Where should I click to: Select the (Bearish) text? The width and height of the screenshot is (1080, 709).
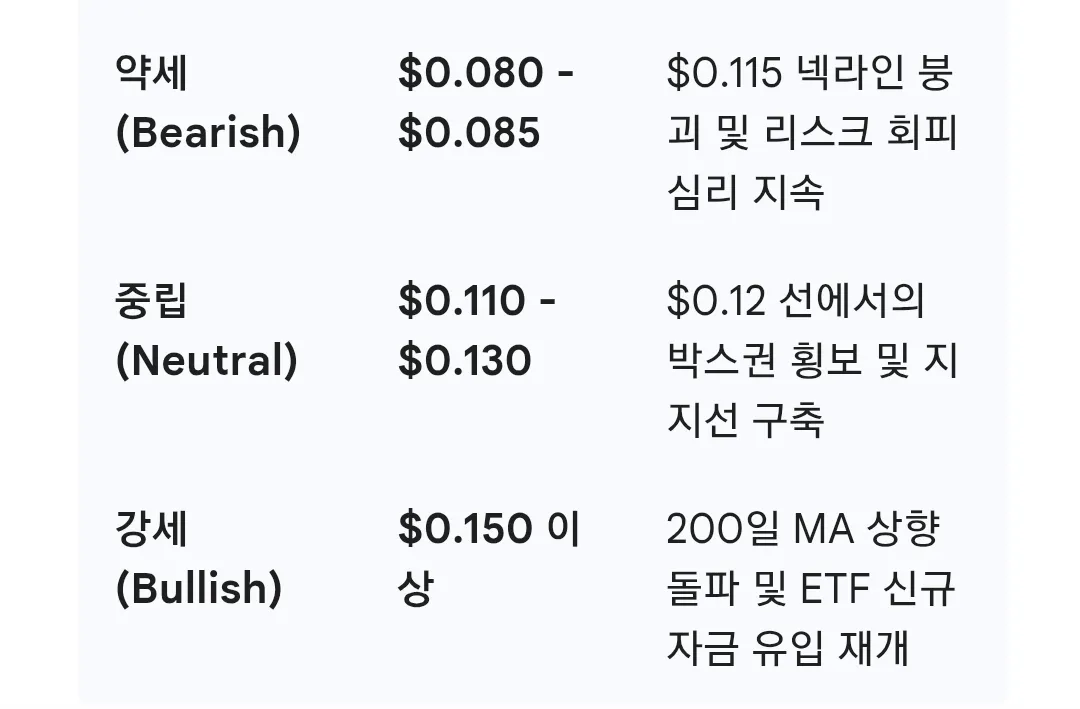pos(208,133)
